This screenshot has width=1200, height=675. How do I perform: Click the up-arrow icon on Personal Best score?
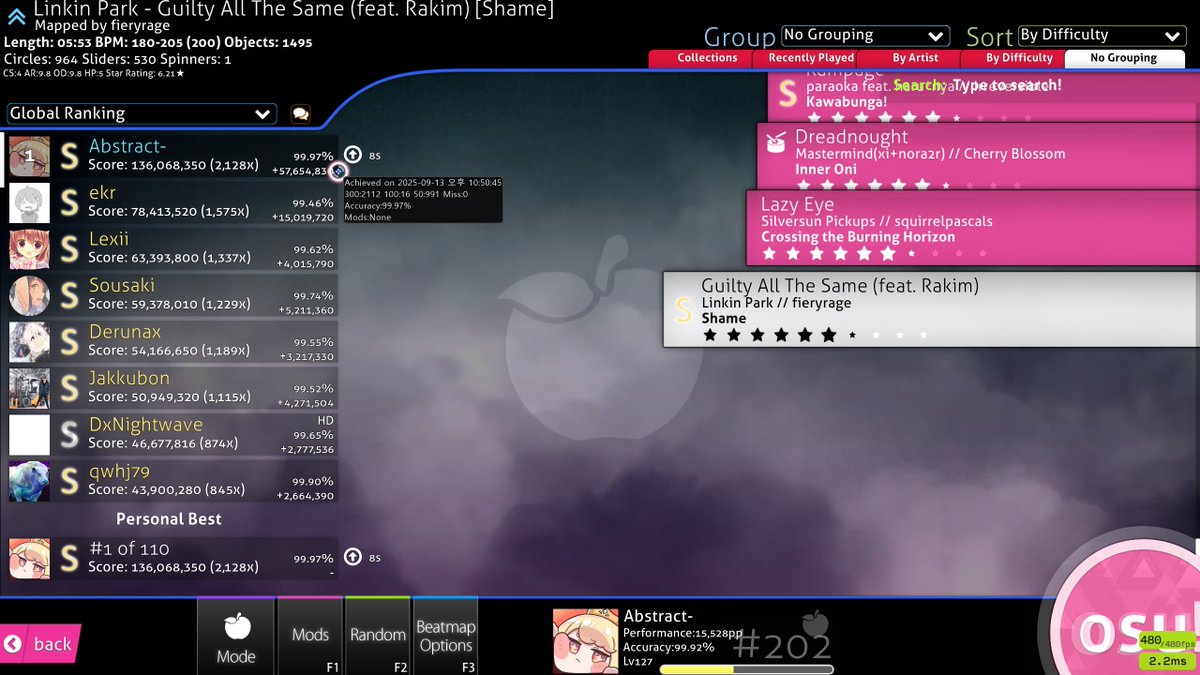click(353, 557)
